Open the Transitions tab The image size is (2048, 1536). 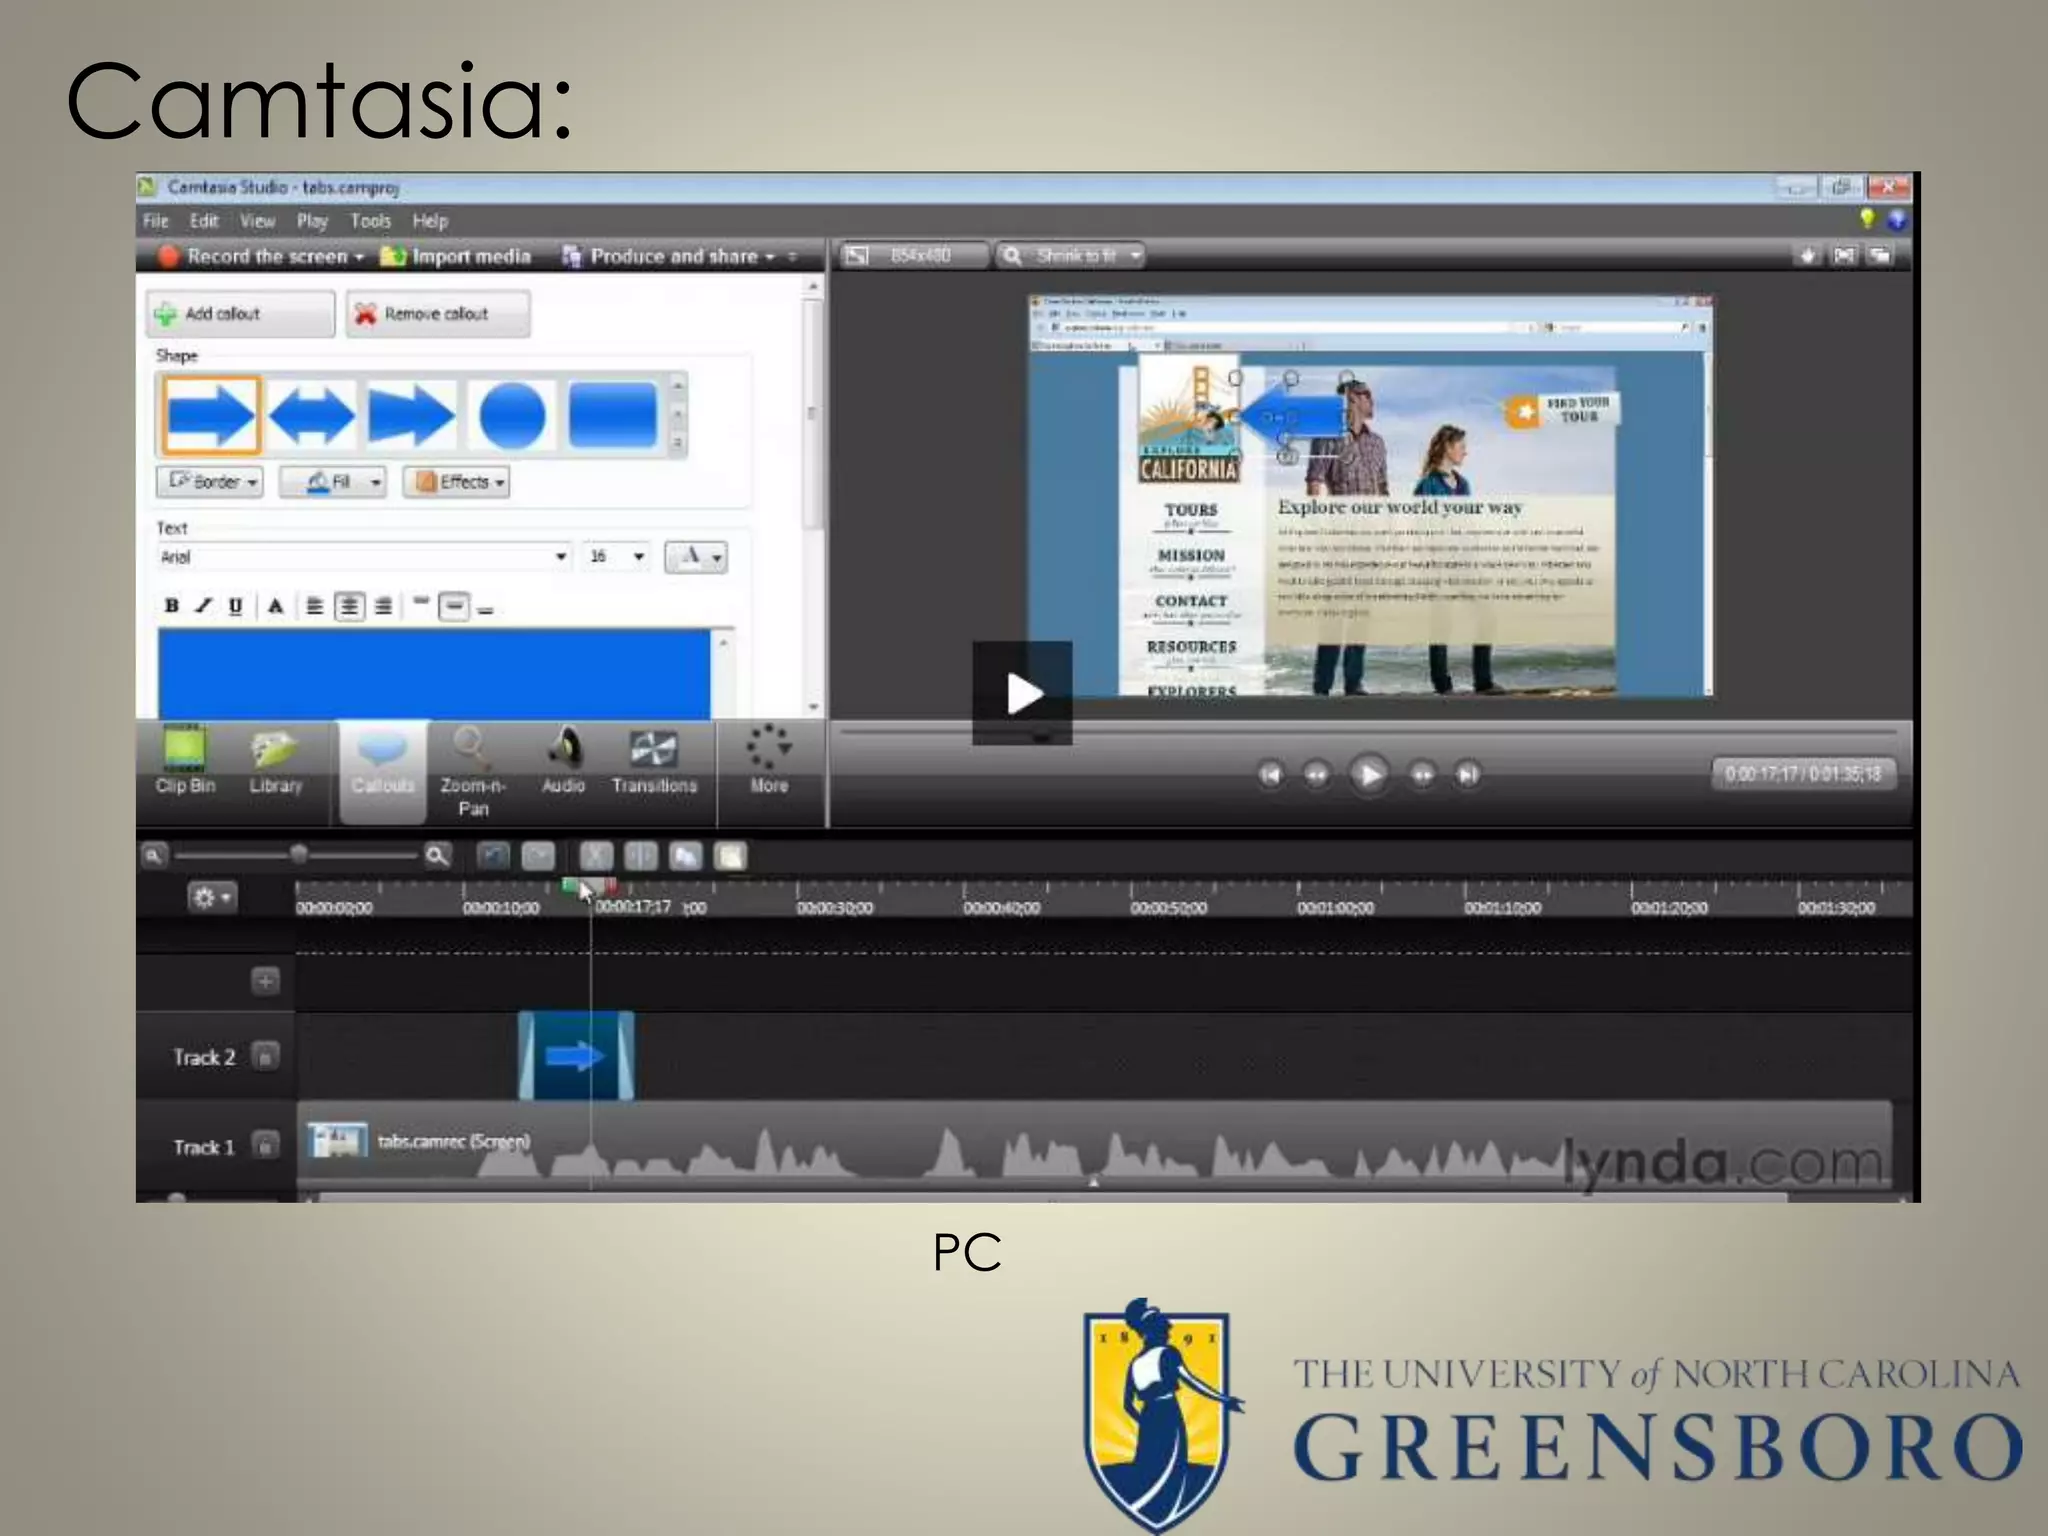coord(654,761)
